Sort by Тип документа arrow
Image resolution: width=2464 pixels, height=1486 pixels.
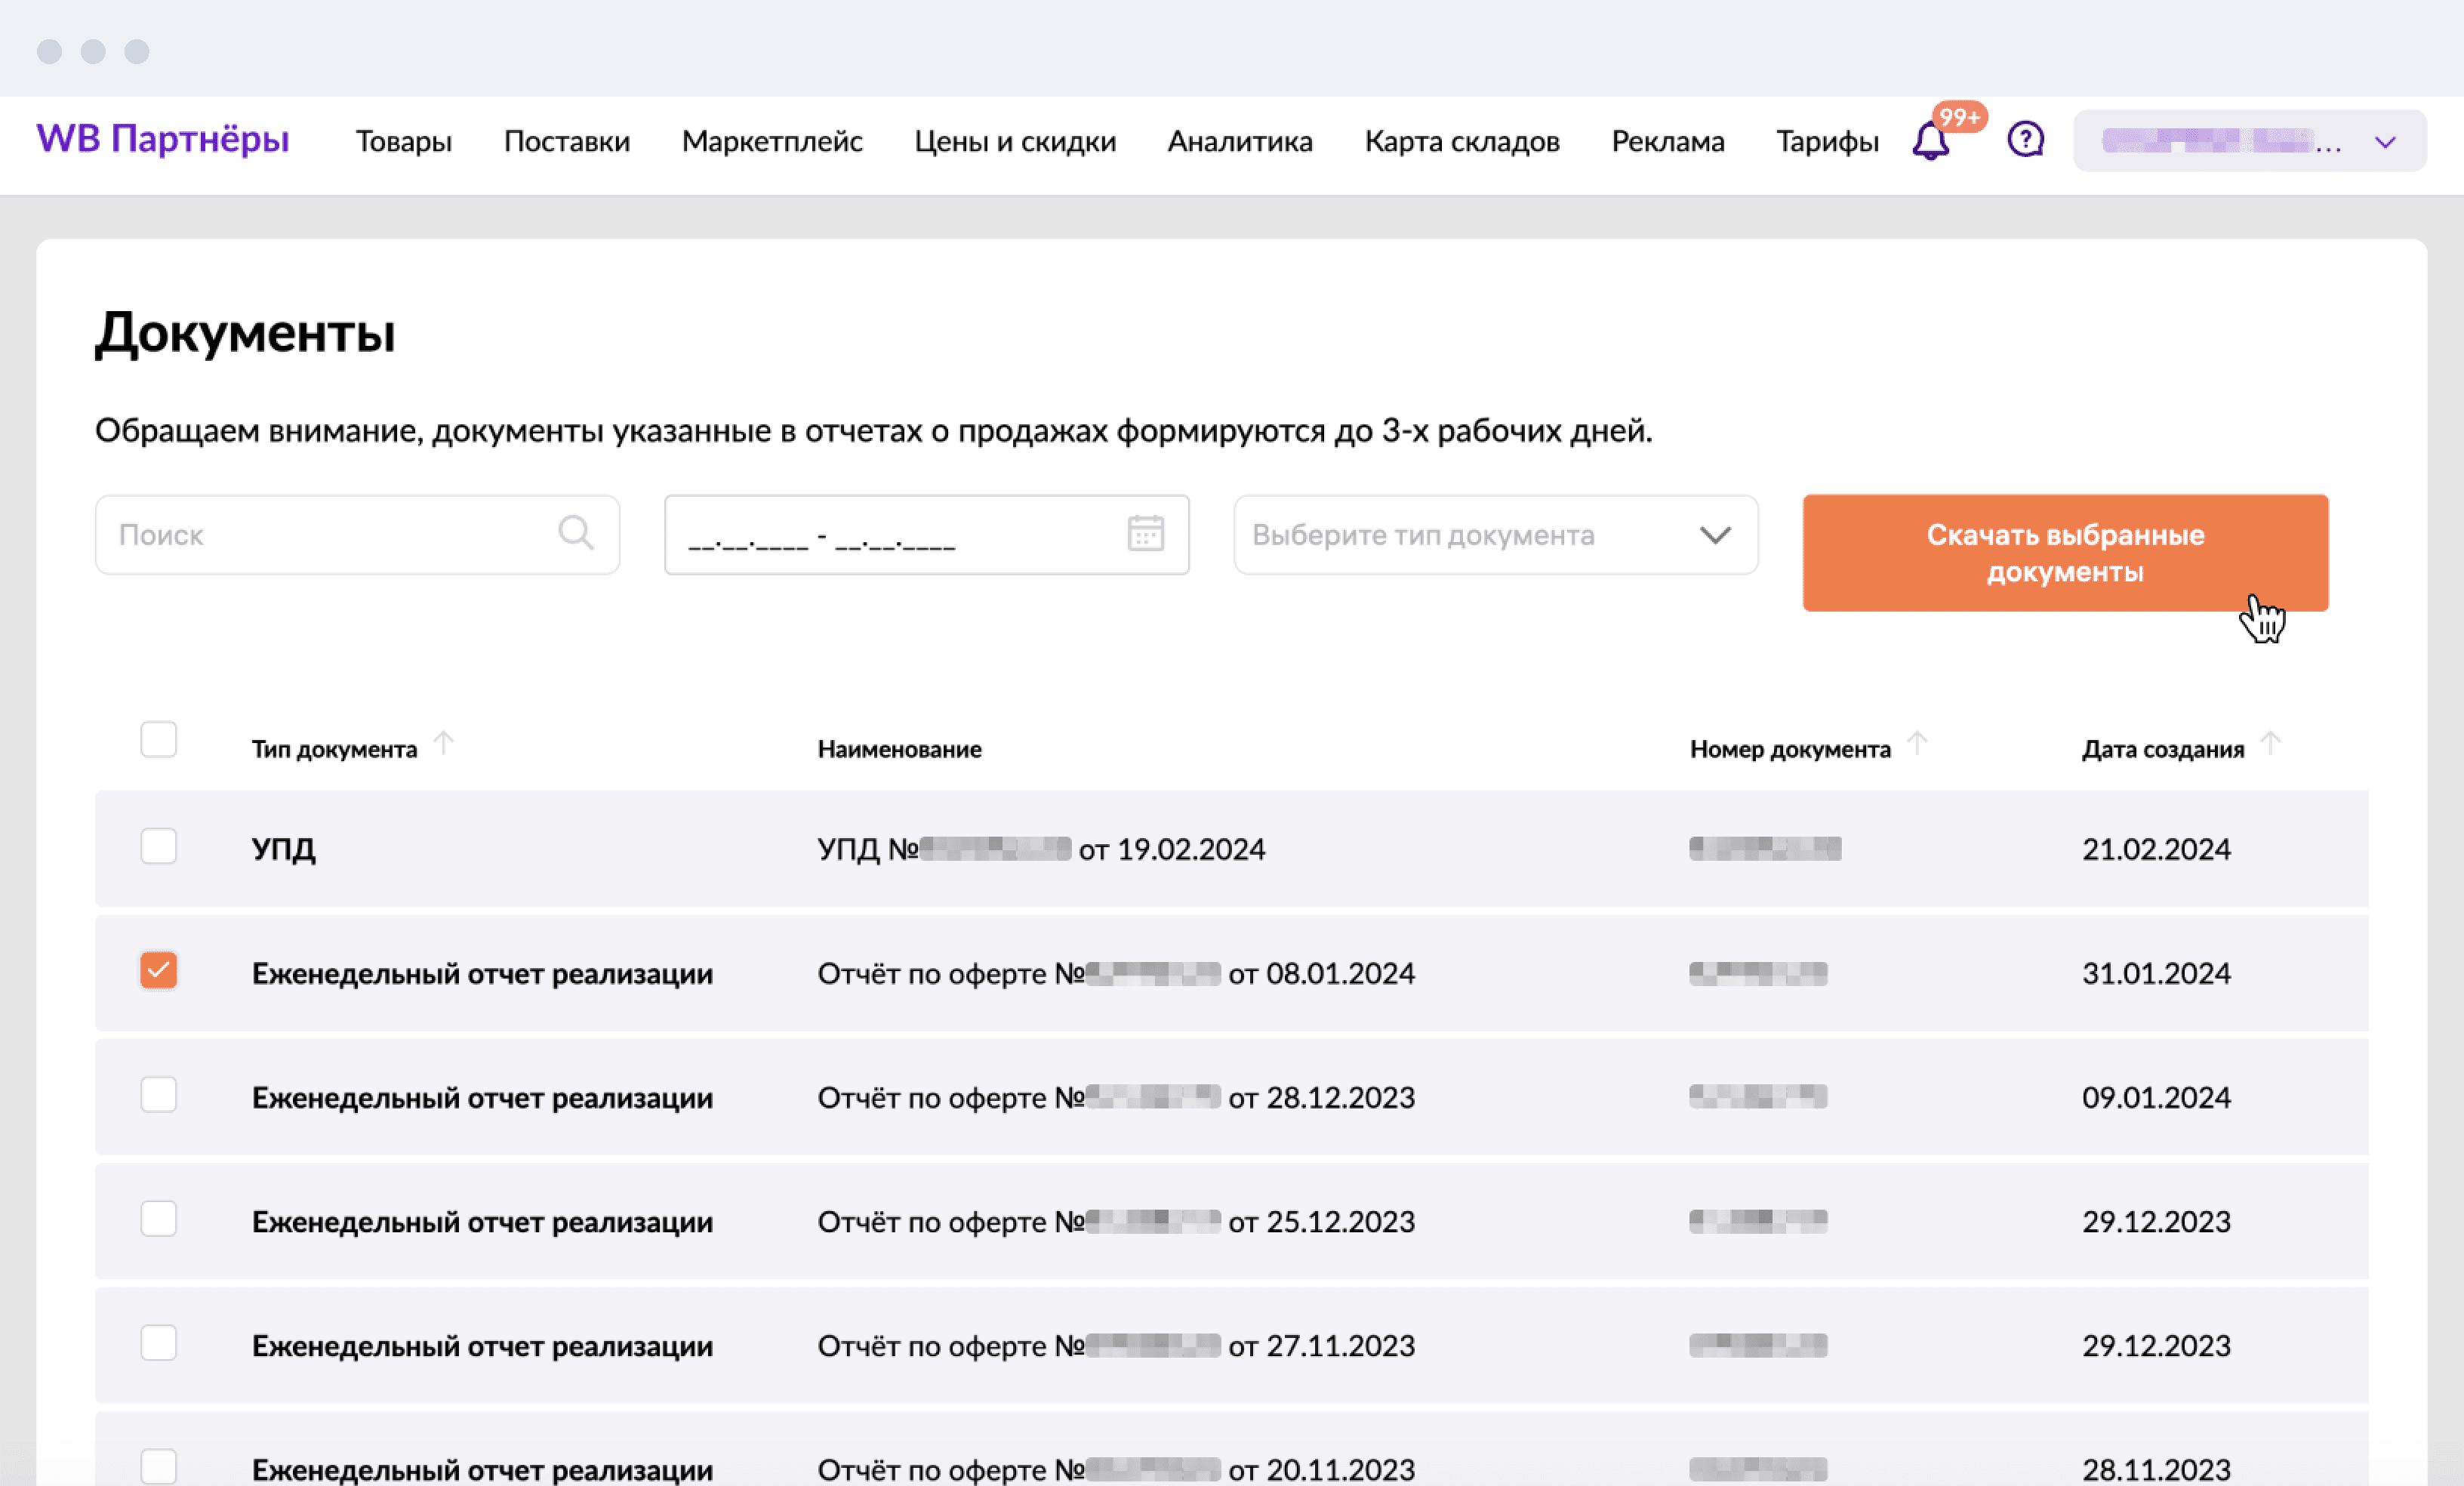coord(444,744)
